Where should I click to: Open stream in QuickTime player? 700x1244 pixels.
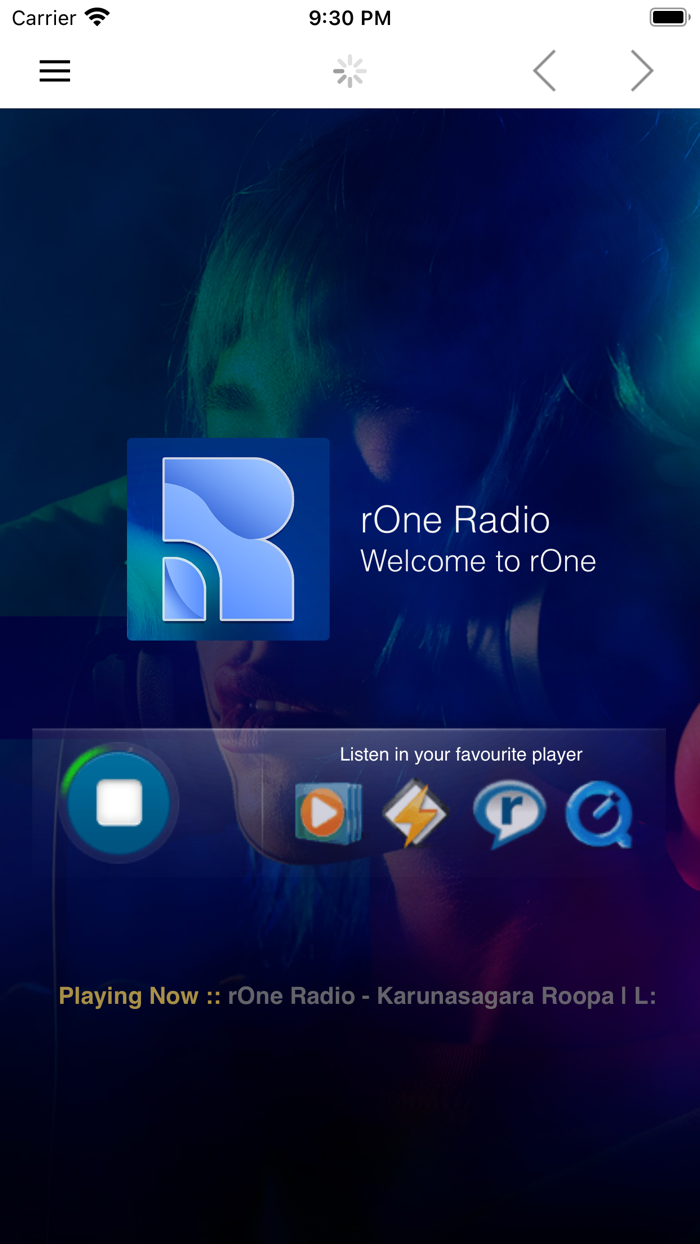pyautogui.click(x=600, y=815)
